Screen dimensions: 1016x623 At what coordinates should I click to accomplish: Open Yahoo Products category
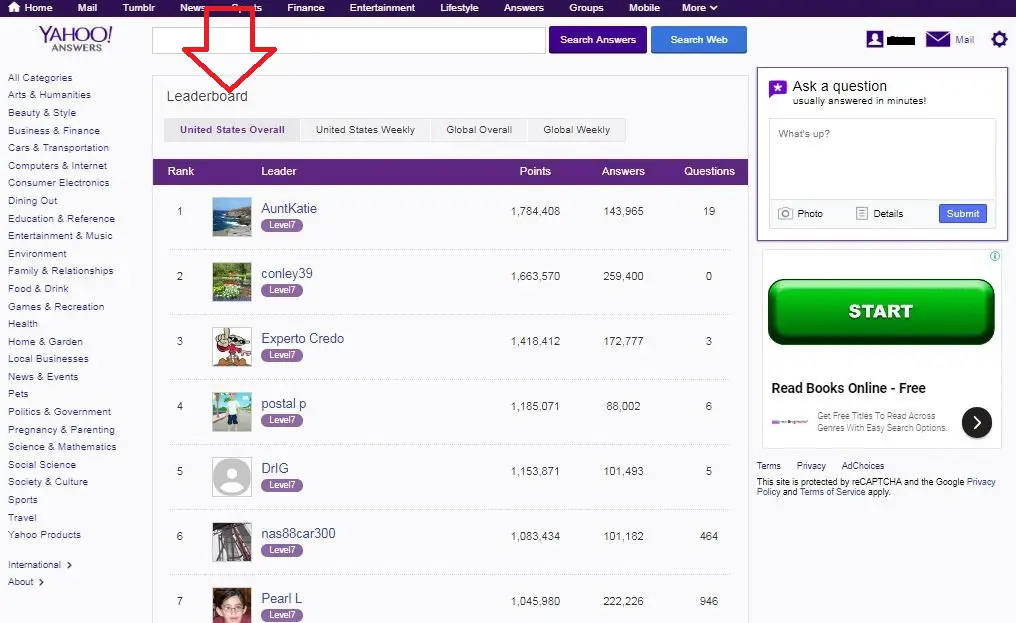(x=45, y=535)
